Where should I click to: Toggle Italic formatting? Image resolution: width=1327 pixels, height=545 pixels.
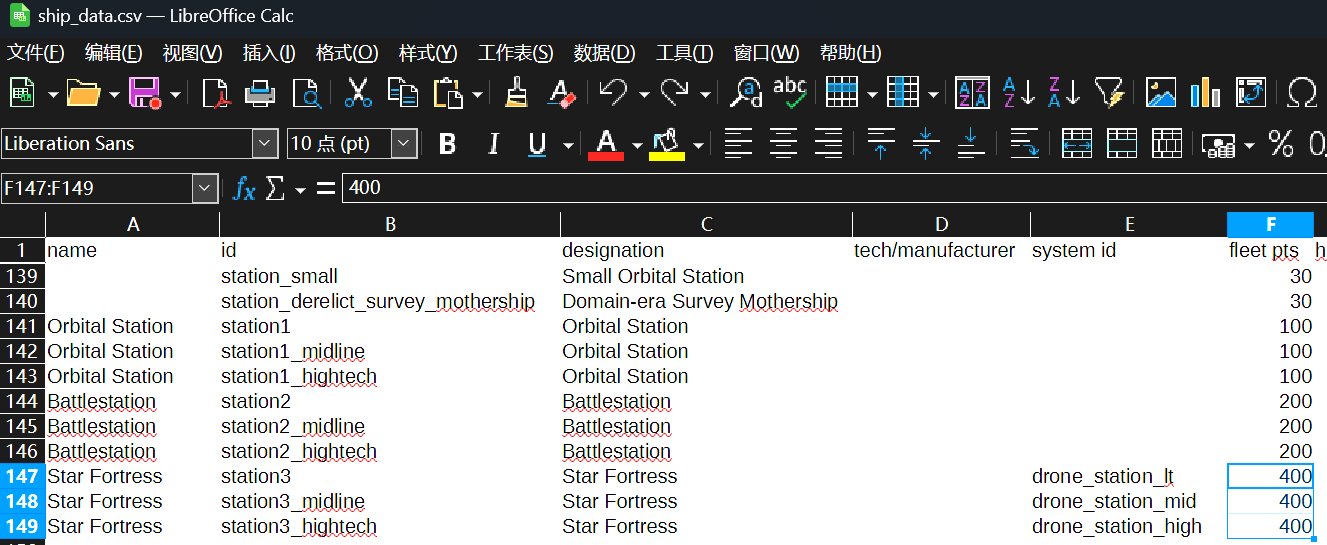pyautogui.click(x=492, y=144)
